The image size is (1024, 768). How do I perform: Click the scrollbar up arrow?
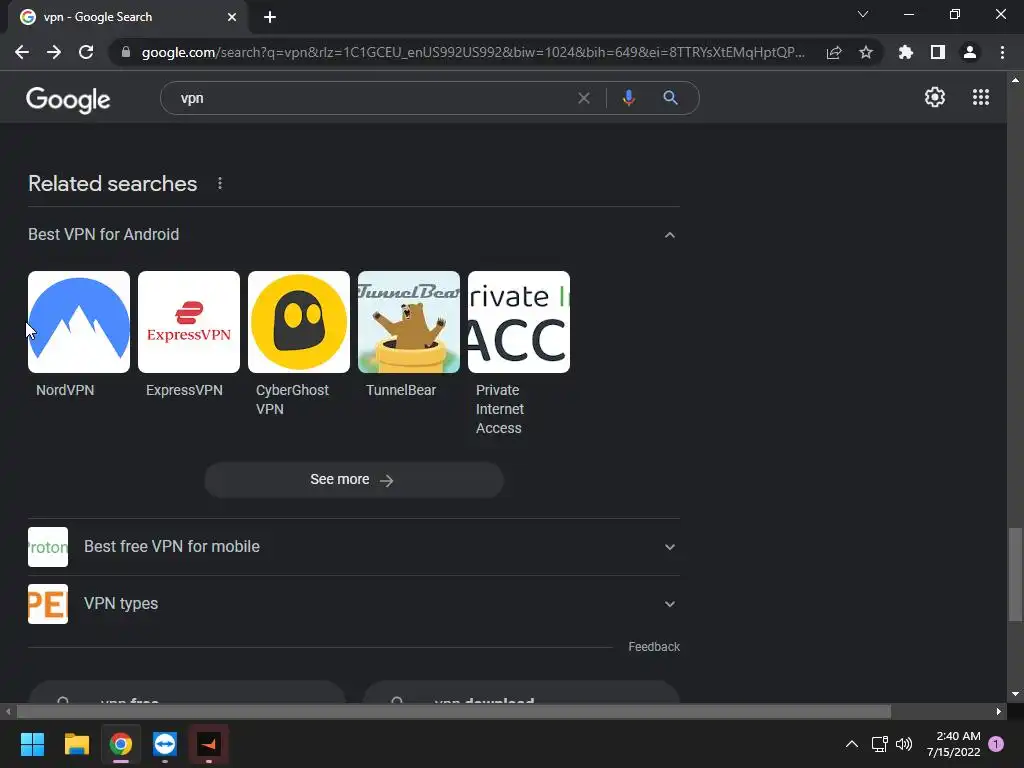[1015, 80]
